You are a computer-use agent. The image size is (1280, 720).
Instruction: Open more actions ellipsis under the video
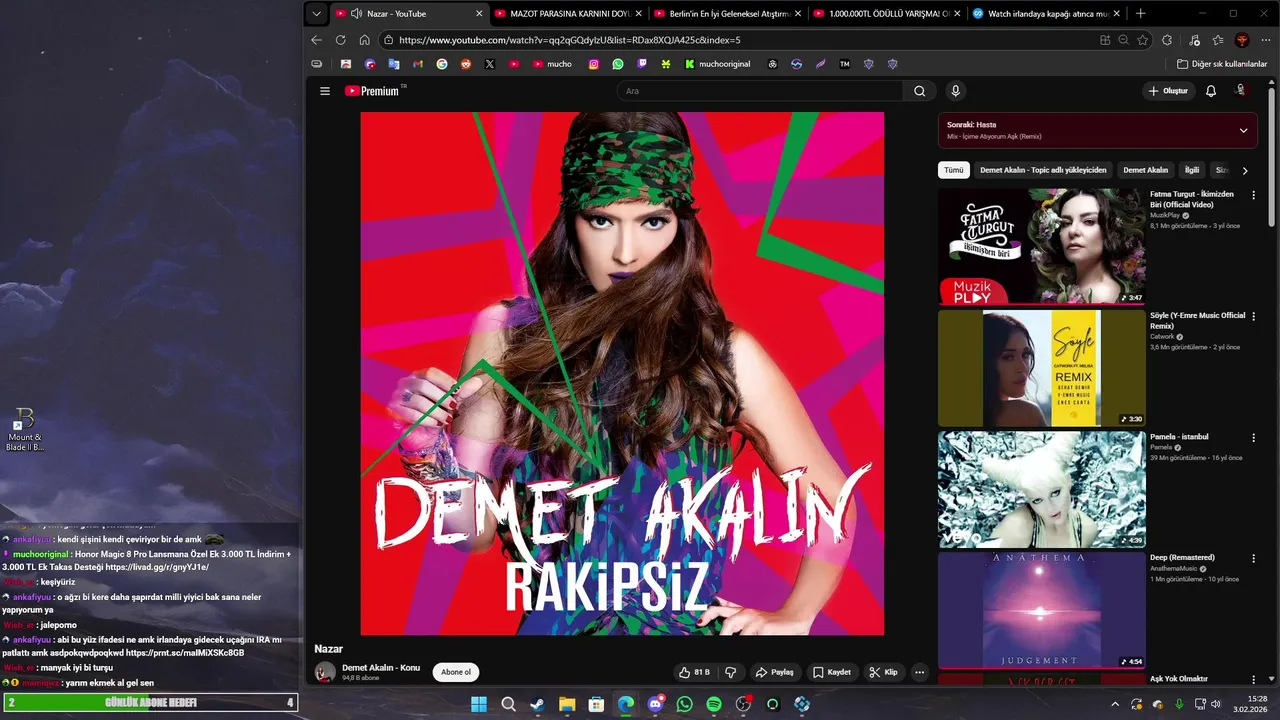(x=919, y=672)
